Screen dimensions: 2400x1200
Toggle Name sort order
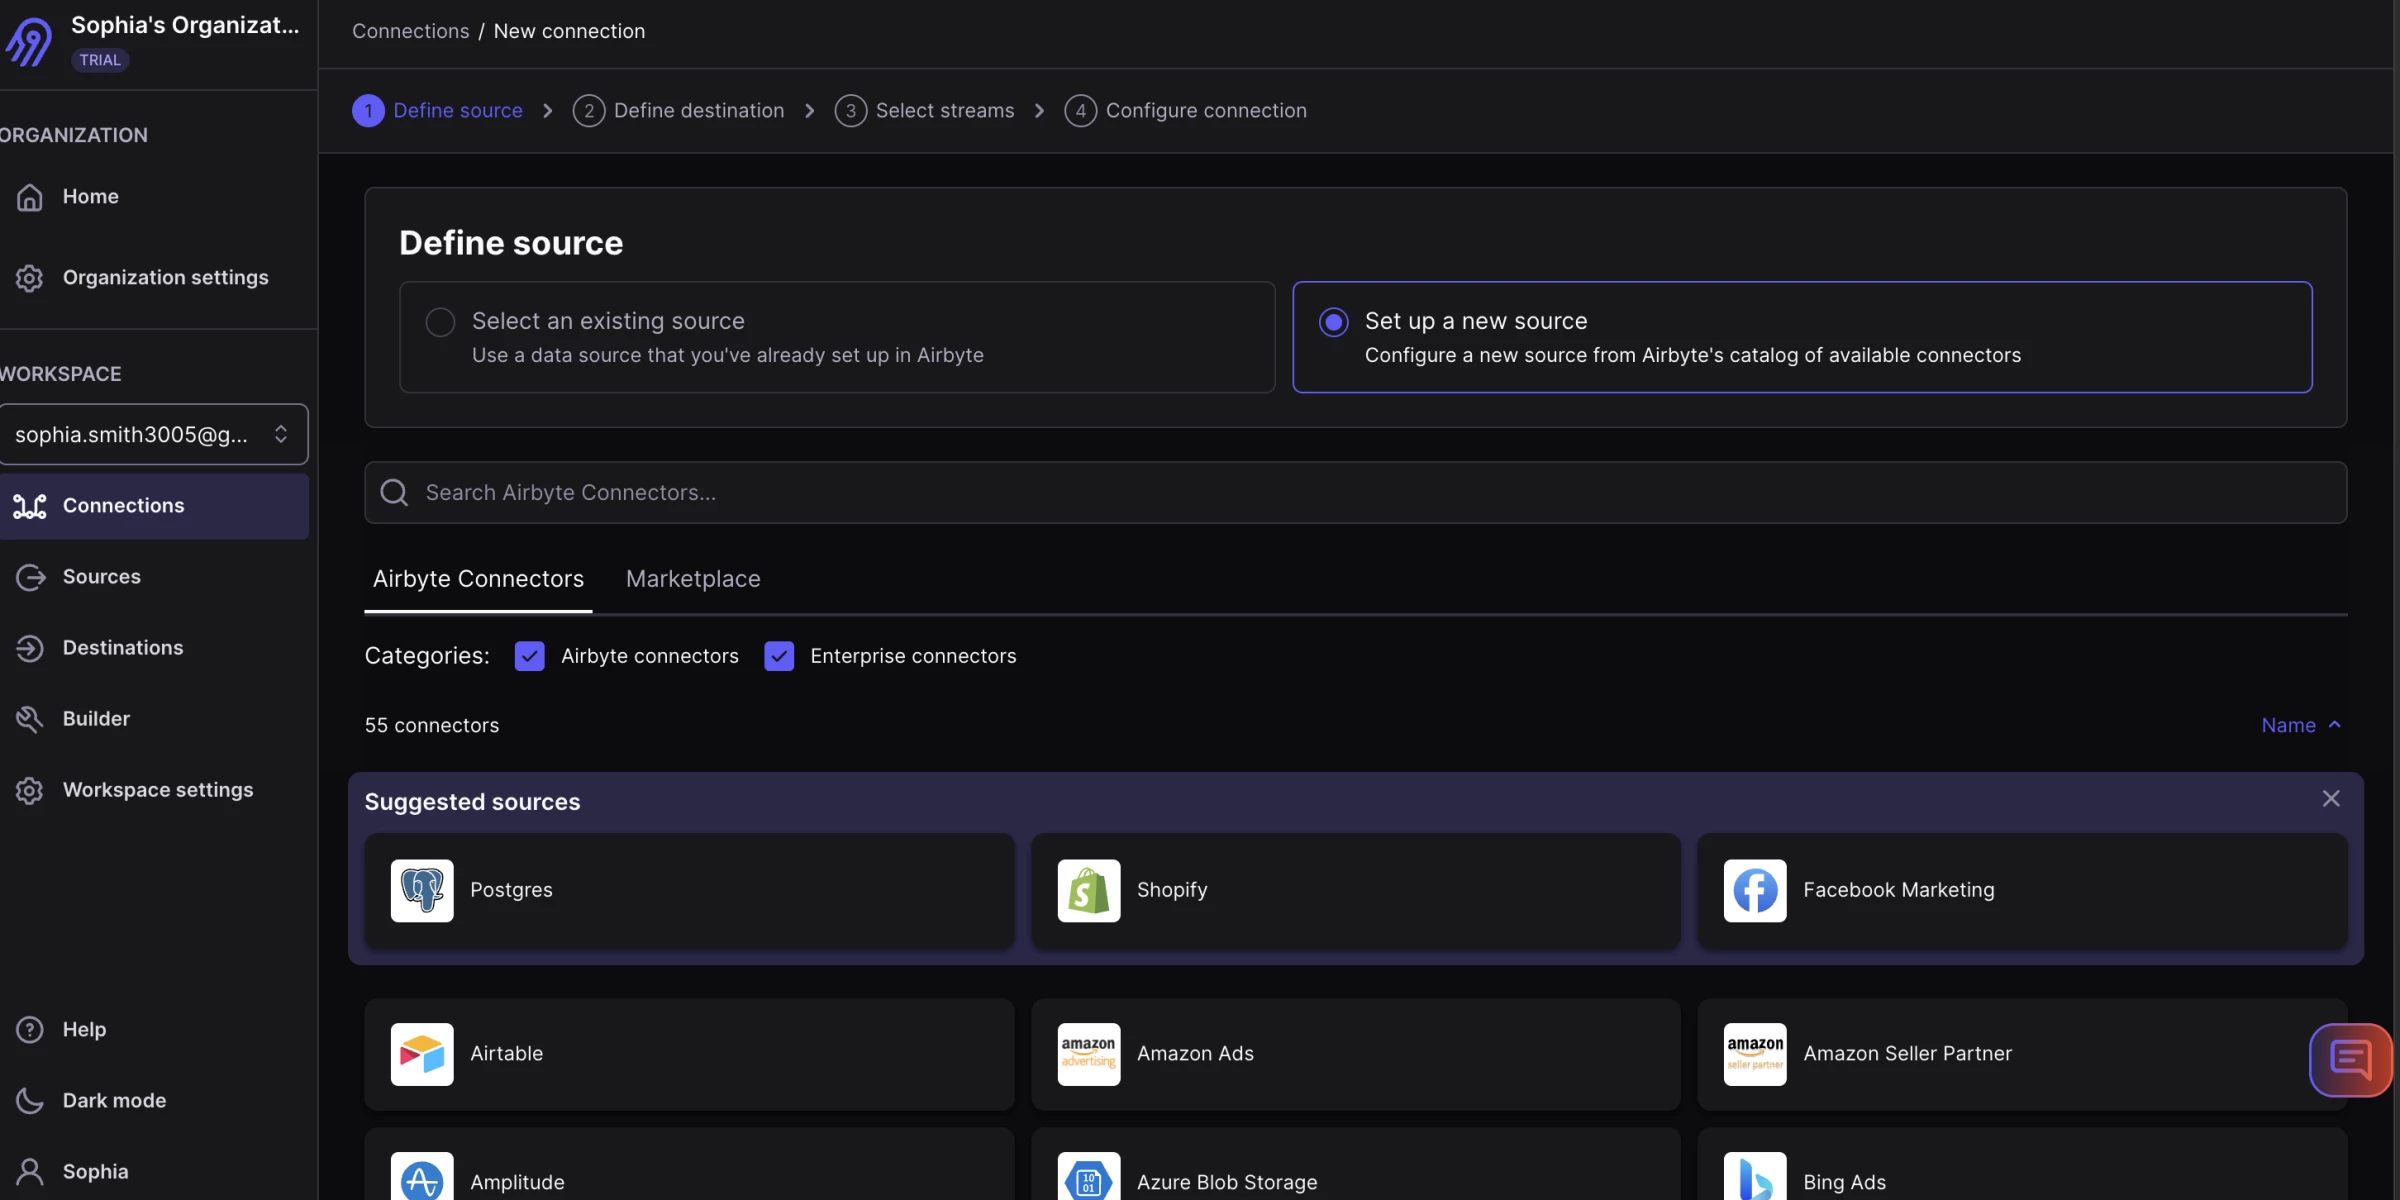click(x=2300, y=725)
